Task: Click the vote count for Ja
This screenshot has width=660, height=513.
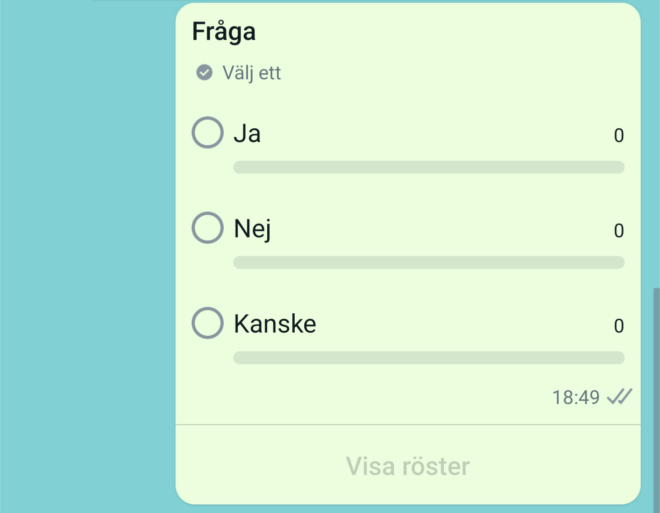Action: tap(619, 136)
